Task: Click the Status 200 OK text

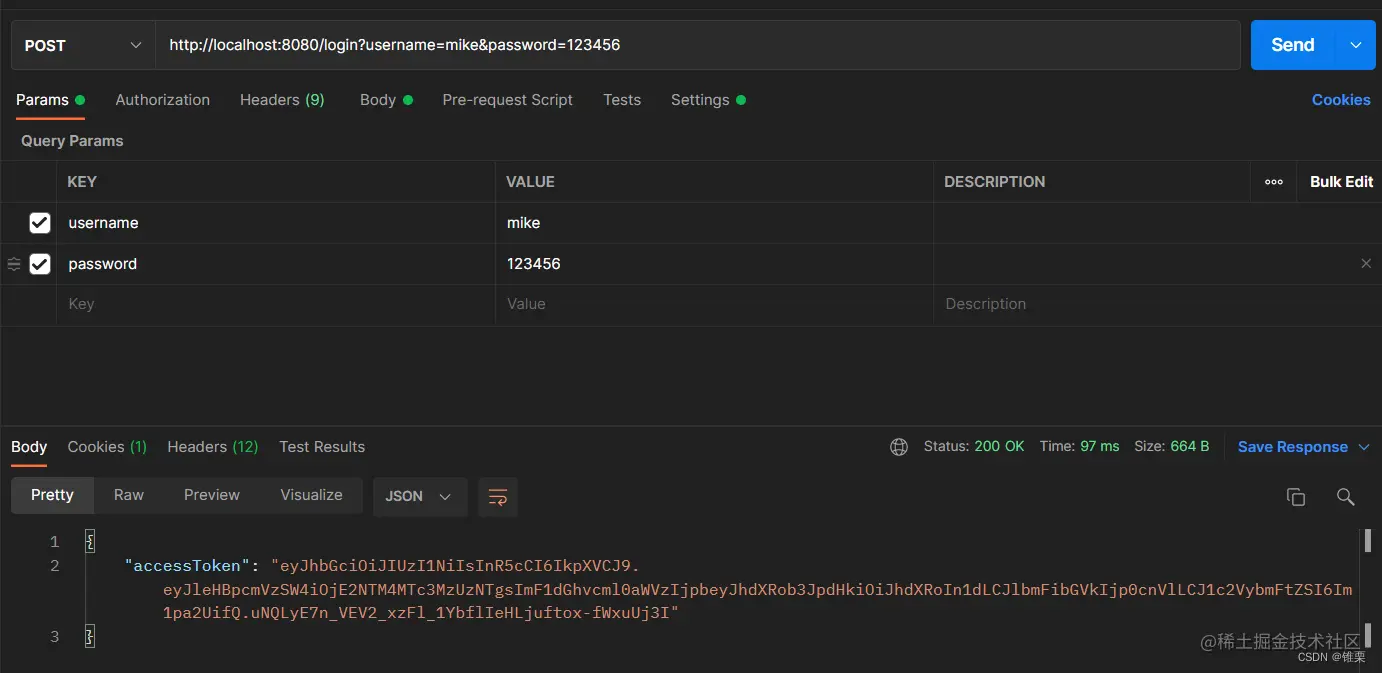Action: (974, 447)
